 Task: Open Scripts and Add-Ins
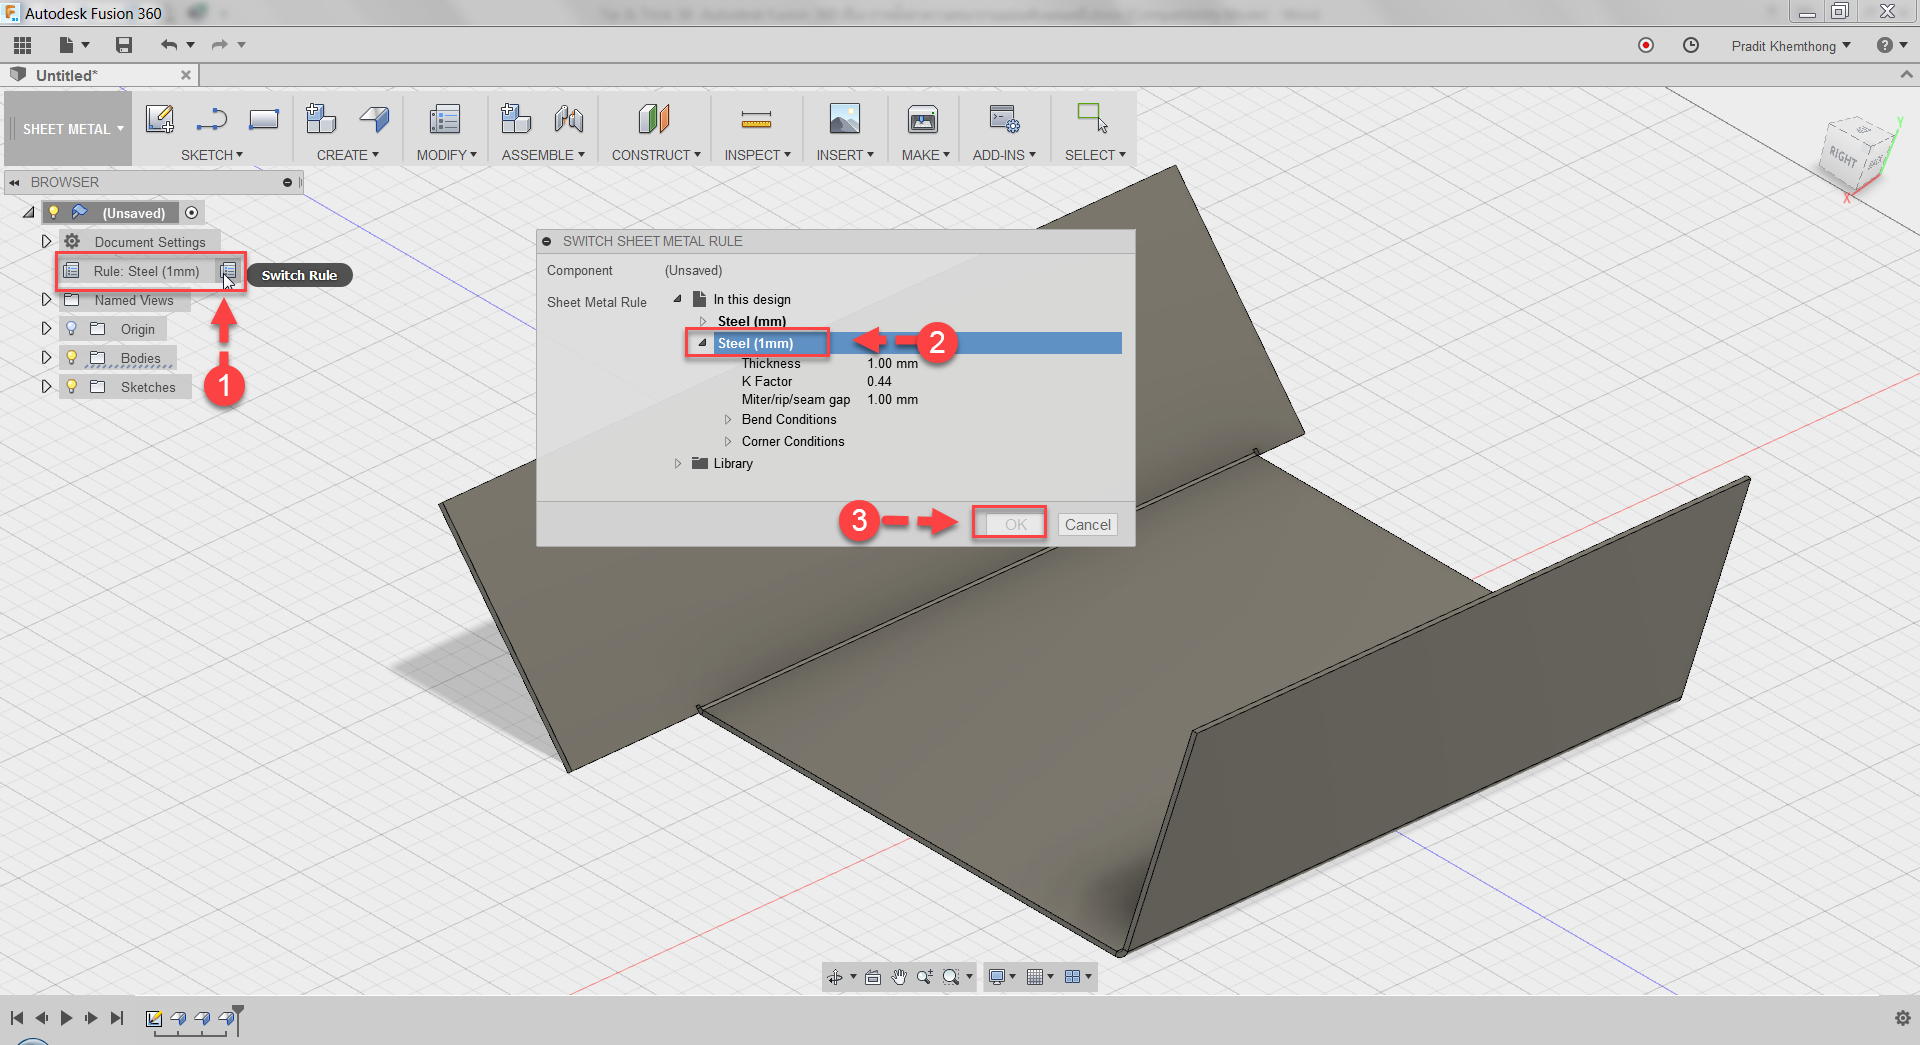point(1002,119)
